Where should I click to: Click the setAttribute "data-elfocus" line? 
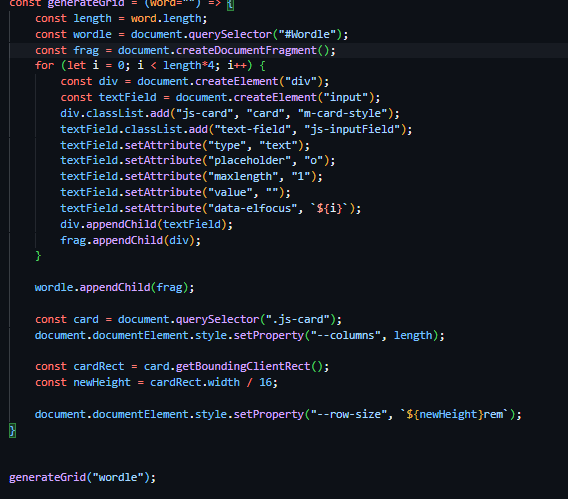210,208
